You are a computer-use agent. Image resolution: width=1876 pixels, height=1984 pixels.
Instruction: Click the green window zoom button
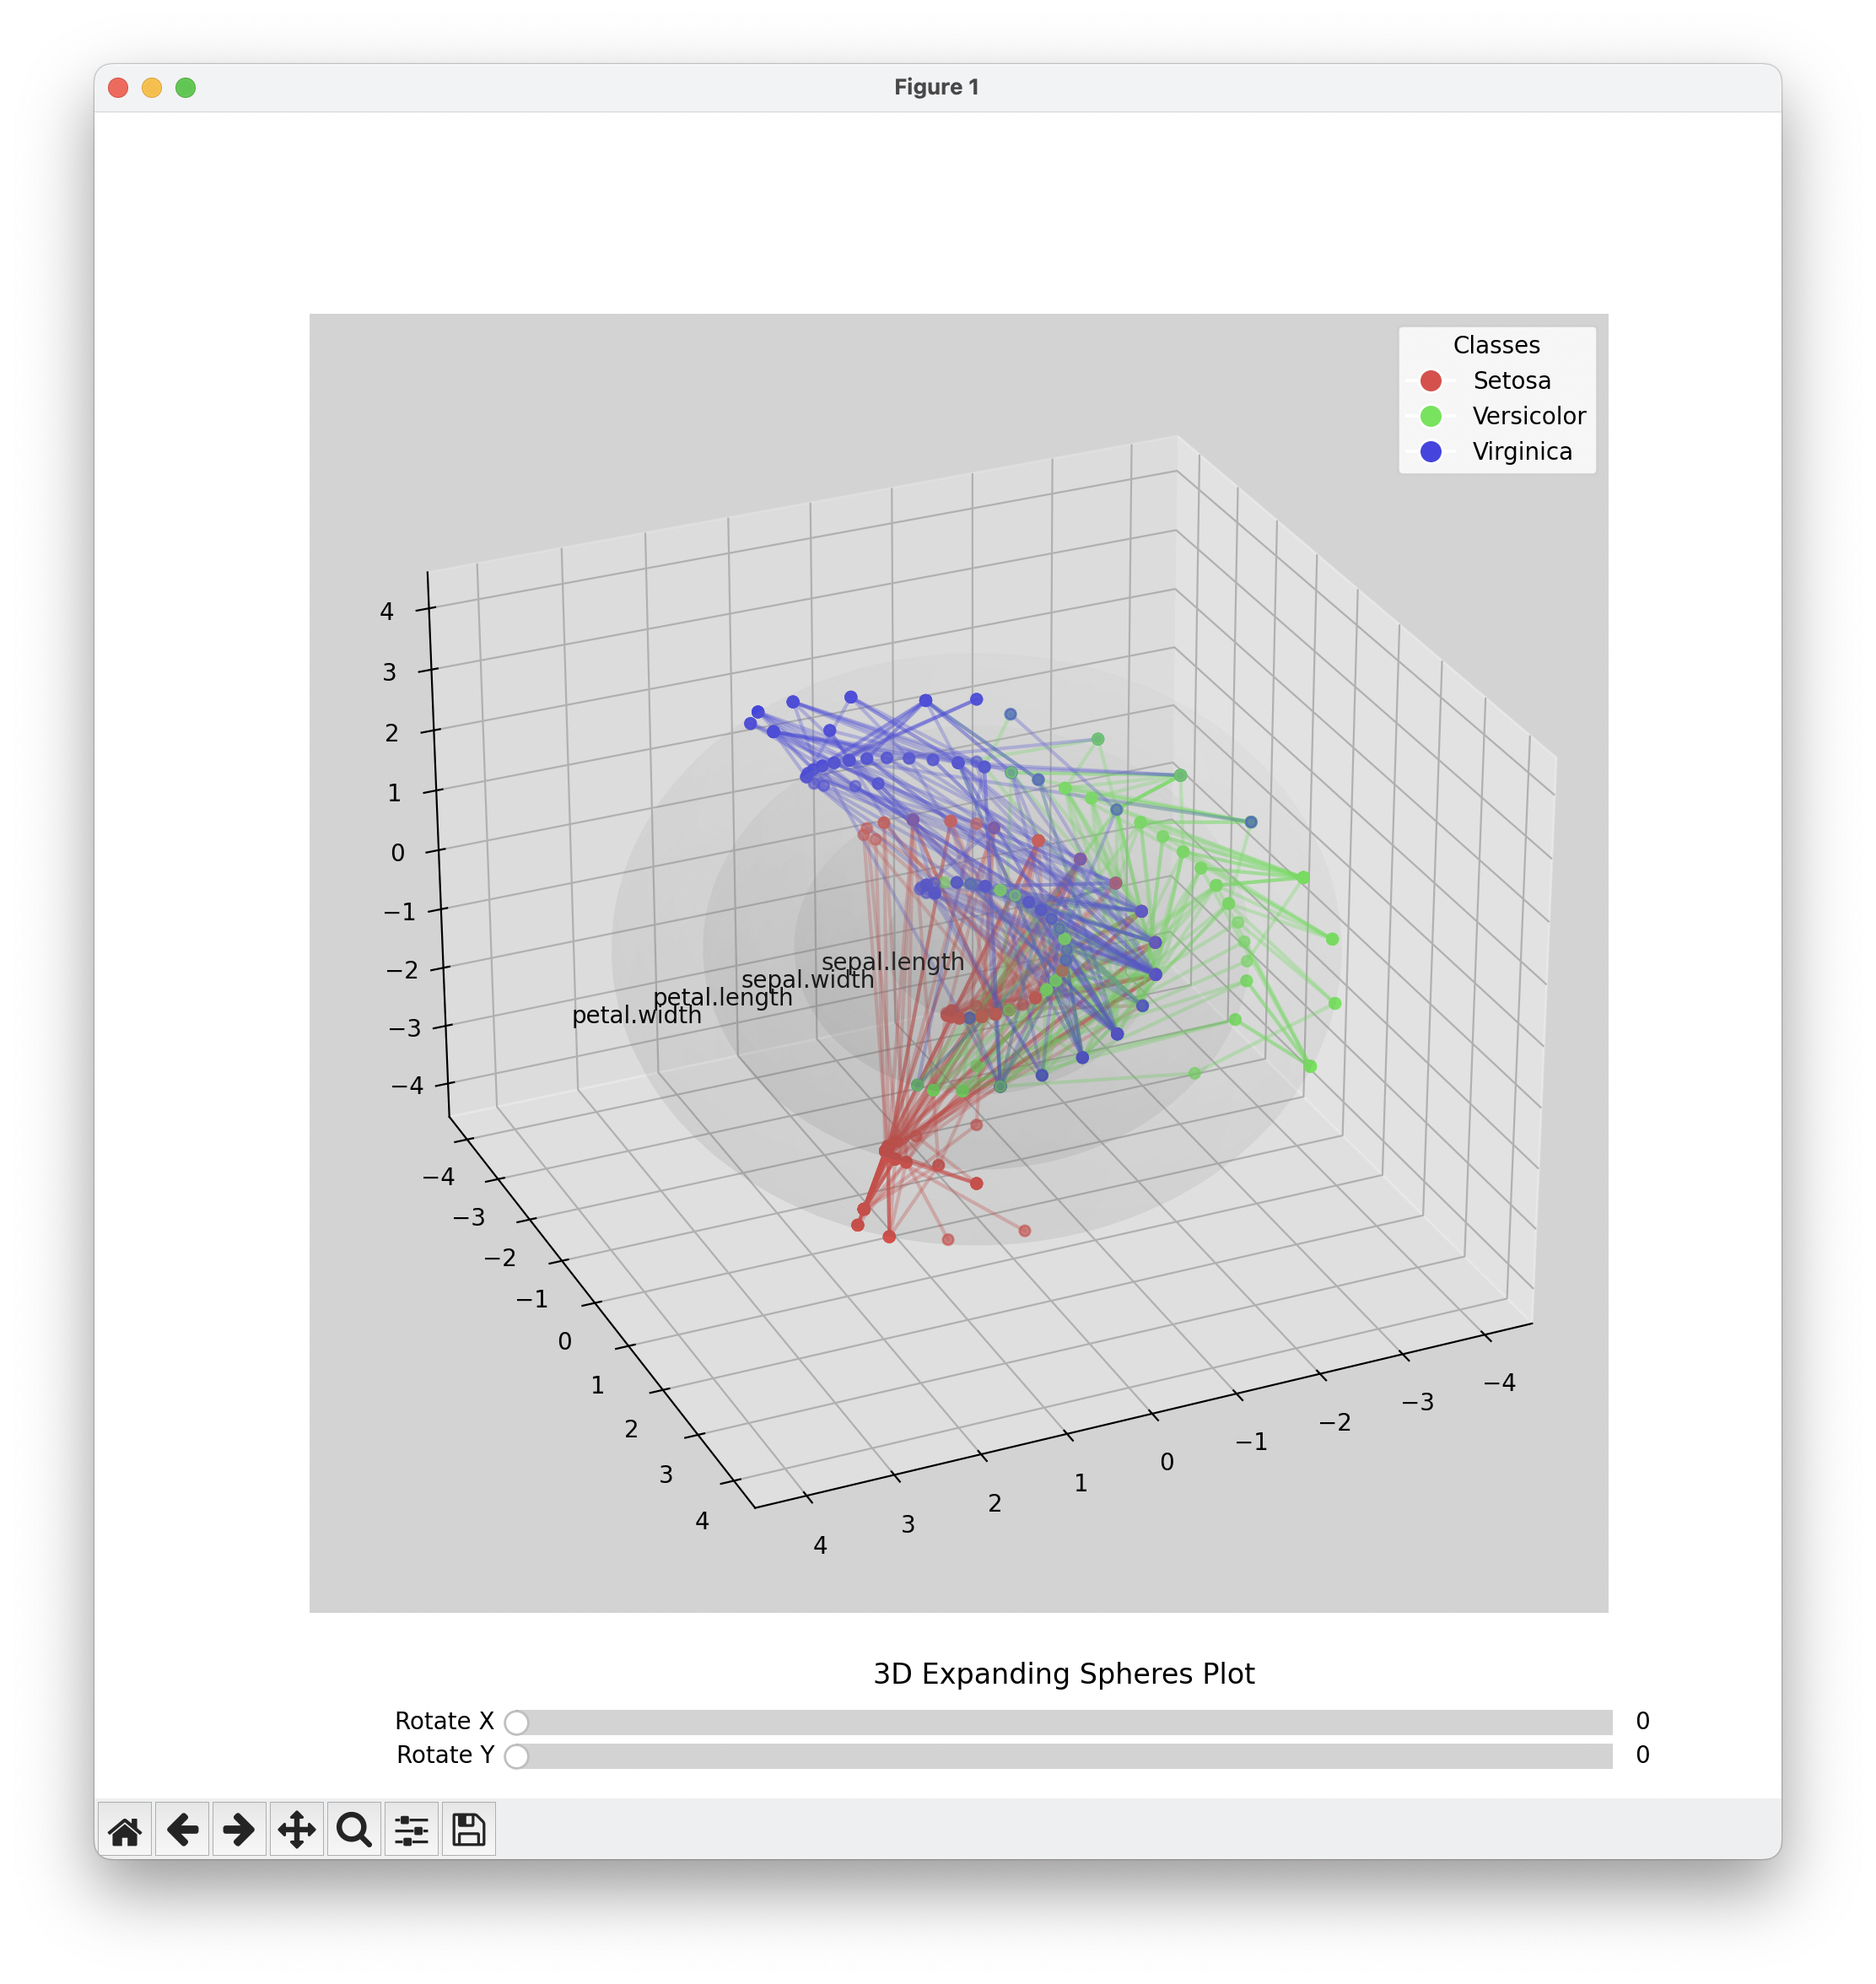185,88
